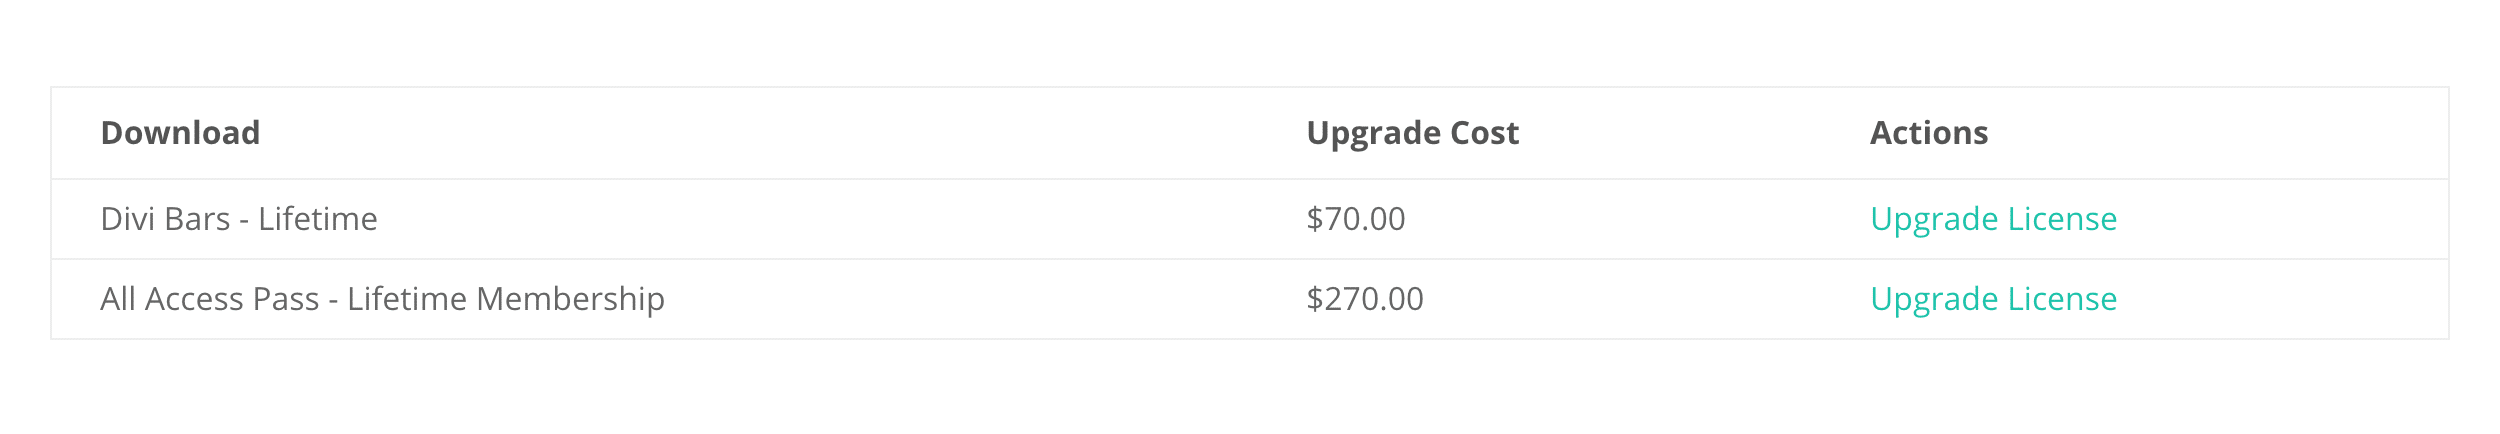Open the $270.00 license upgrade link
This screenshot has width=2500, height=434.
coord(1993,299)
